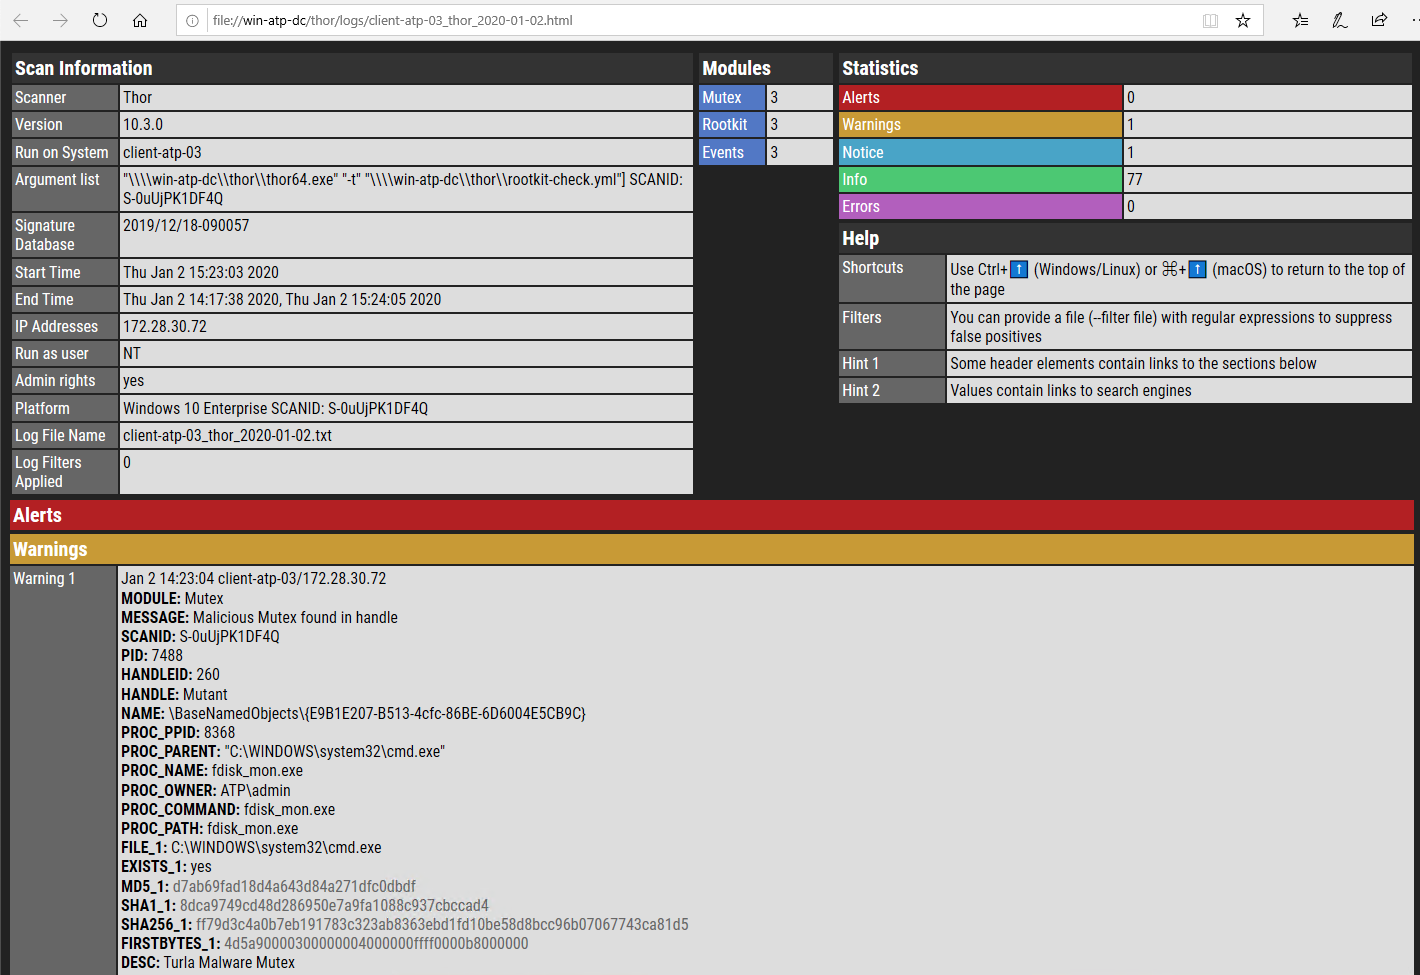Click the site information icon in address bar

pyautogui.click(x=193, y=20)
